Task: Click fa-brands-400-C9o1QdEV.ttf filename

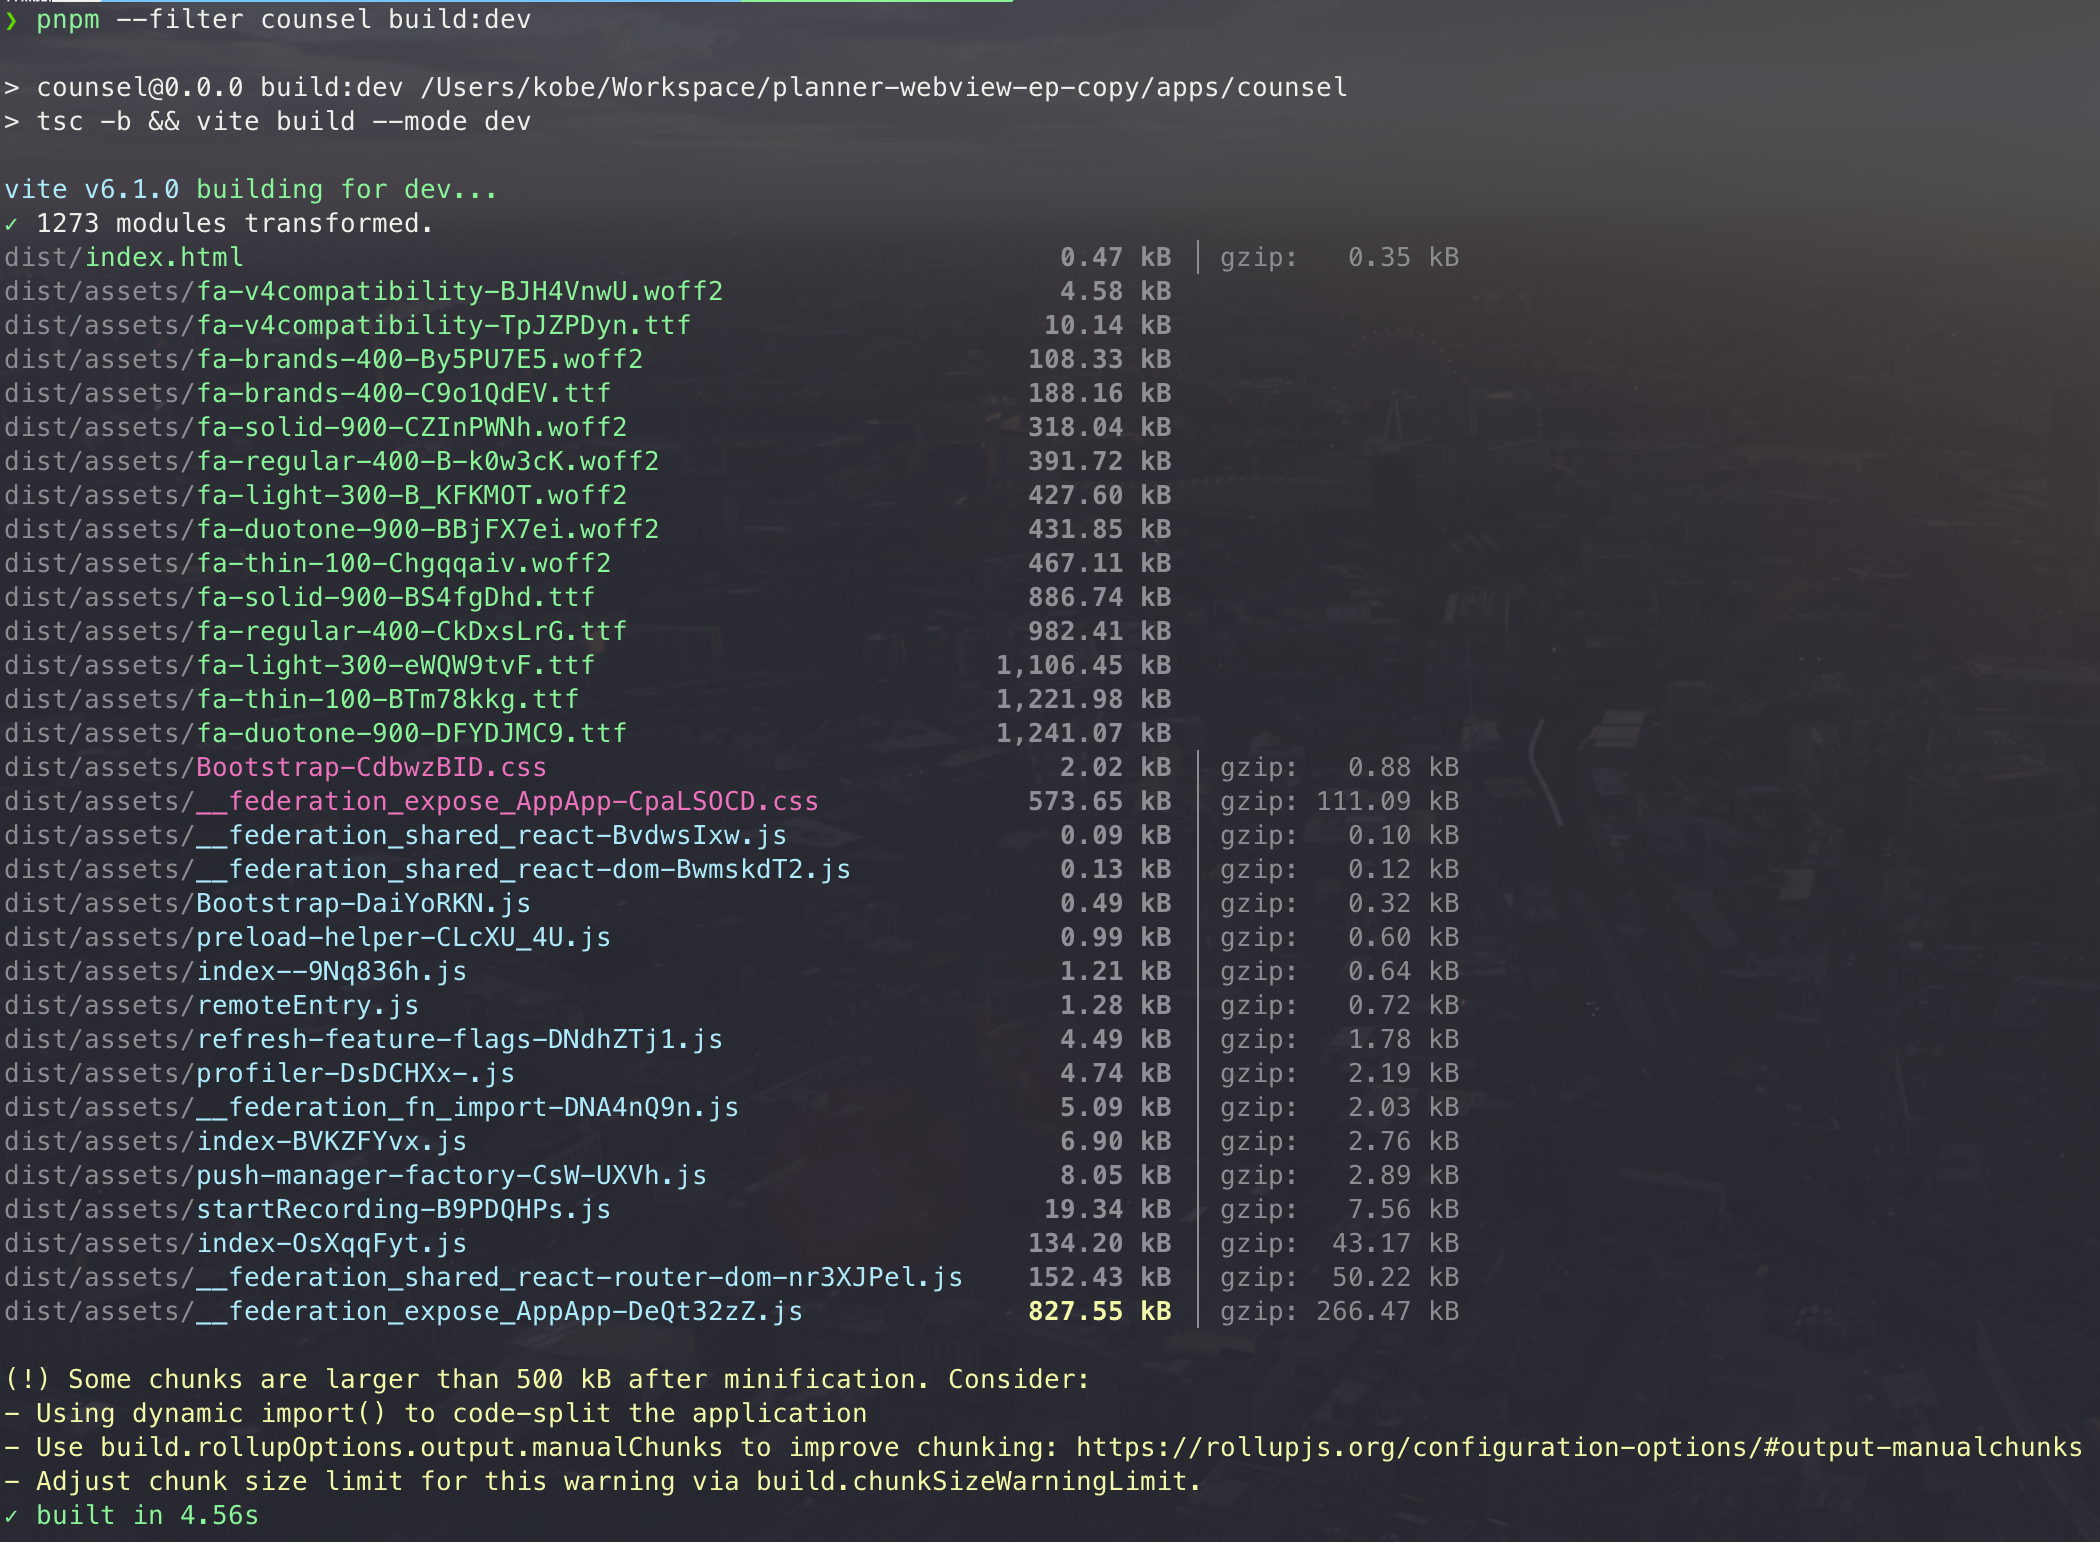Action: coord(404,394)
